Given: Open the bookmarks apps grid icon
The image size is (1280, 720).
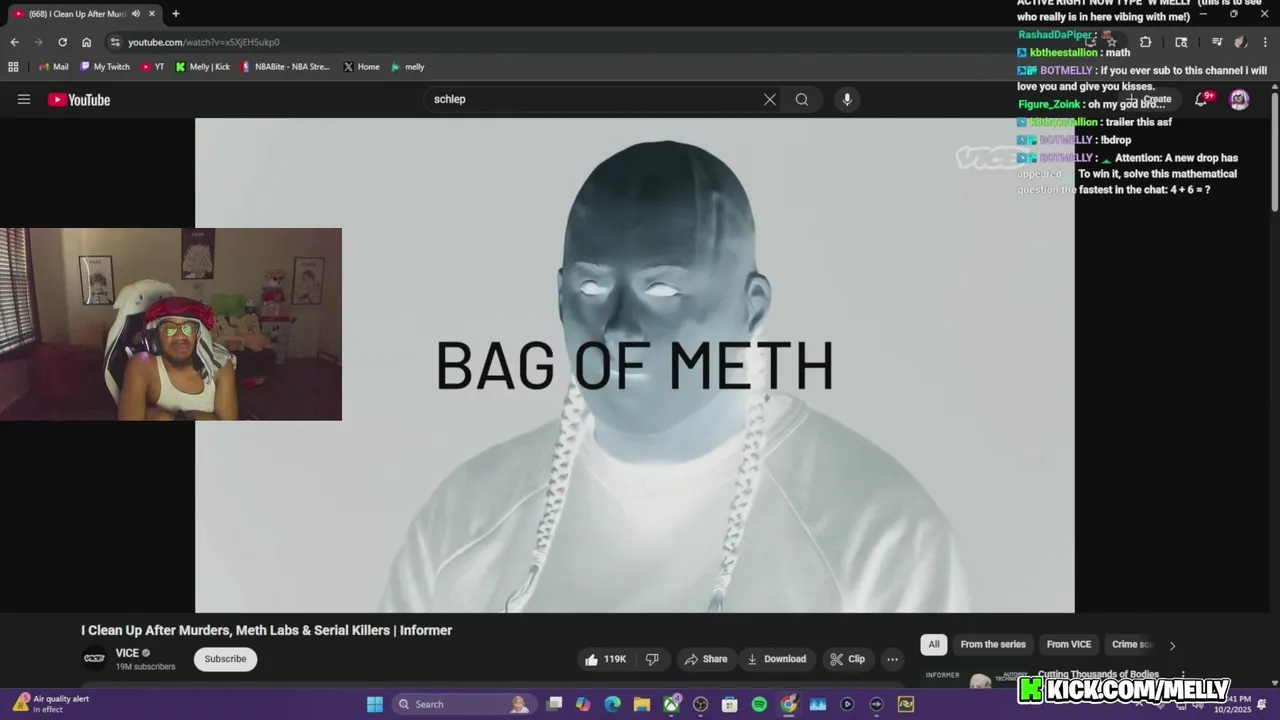Looking at the screenshot, I should point(13,67).
